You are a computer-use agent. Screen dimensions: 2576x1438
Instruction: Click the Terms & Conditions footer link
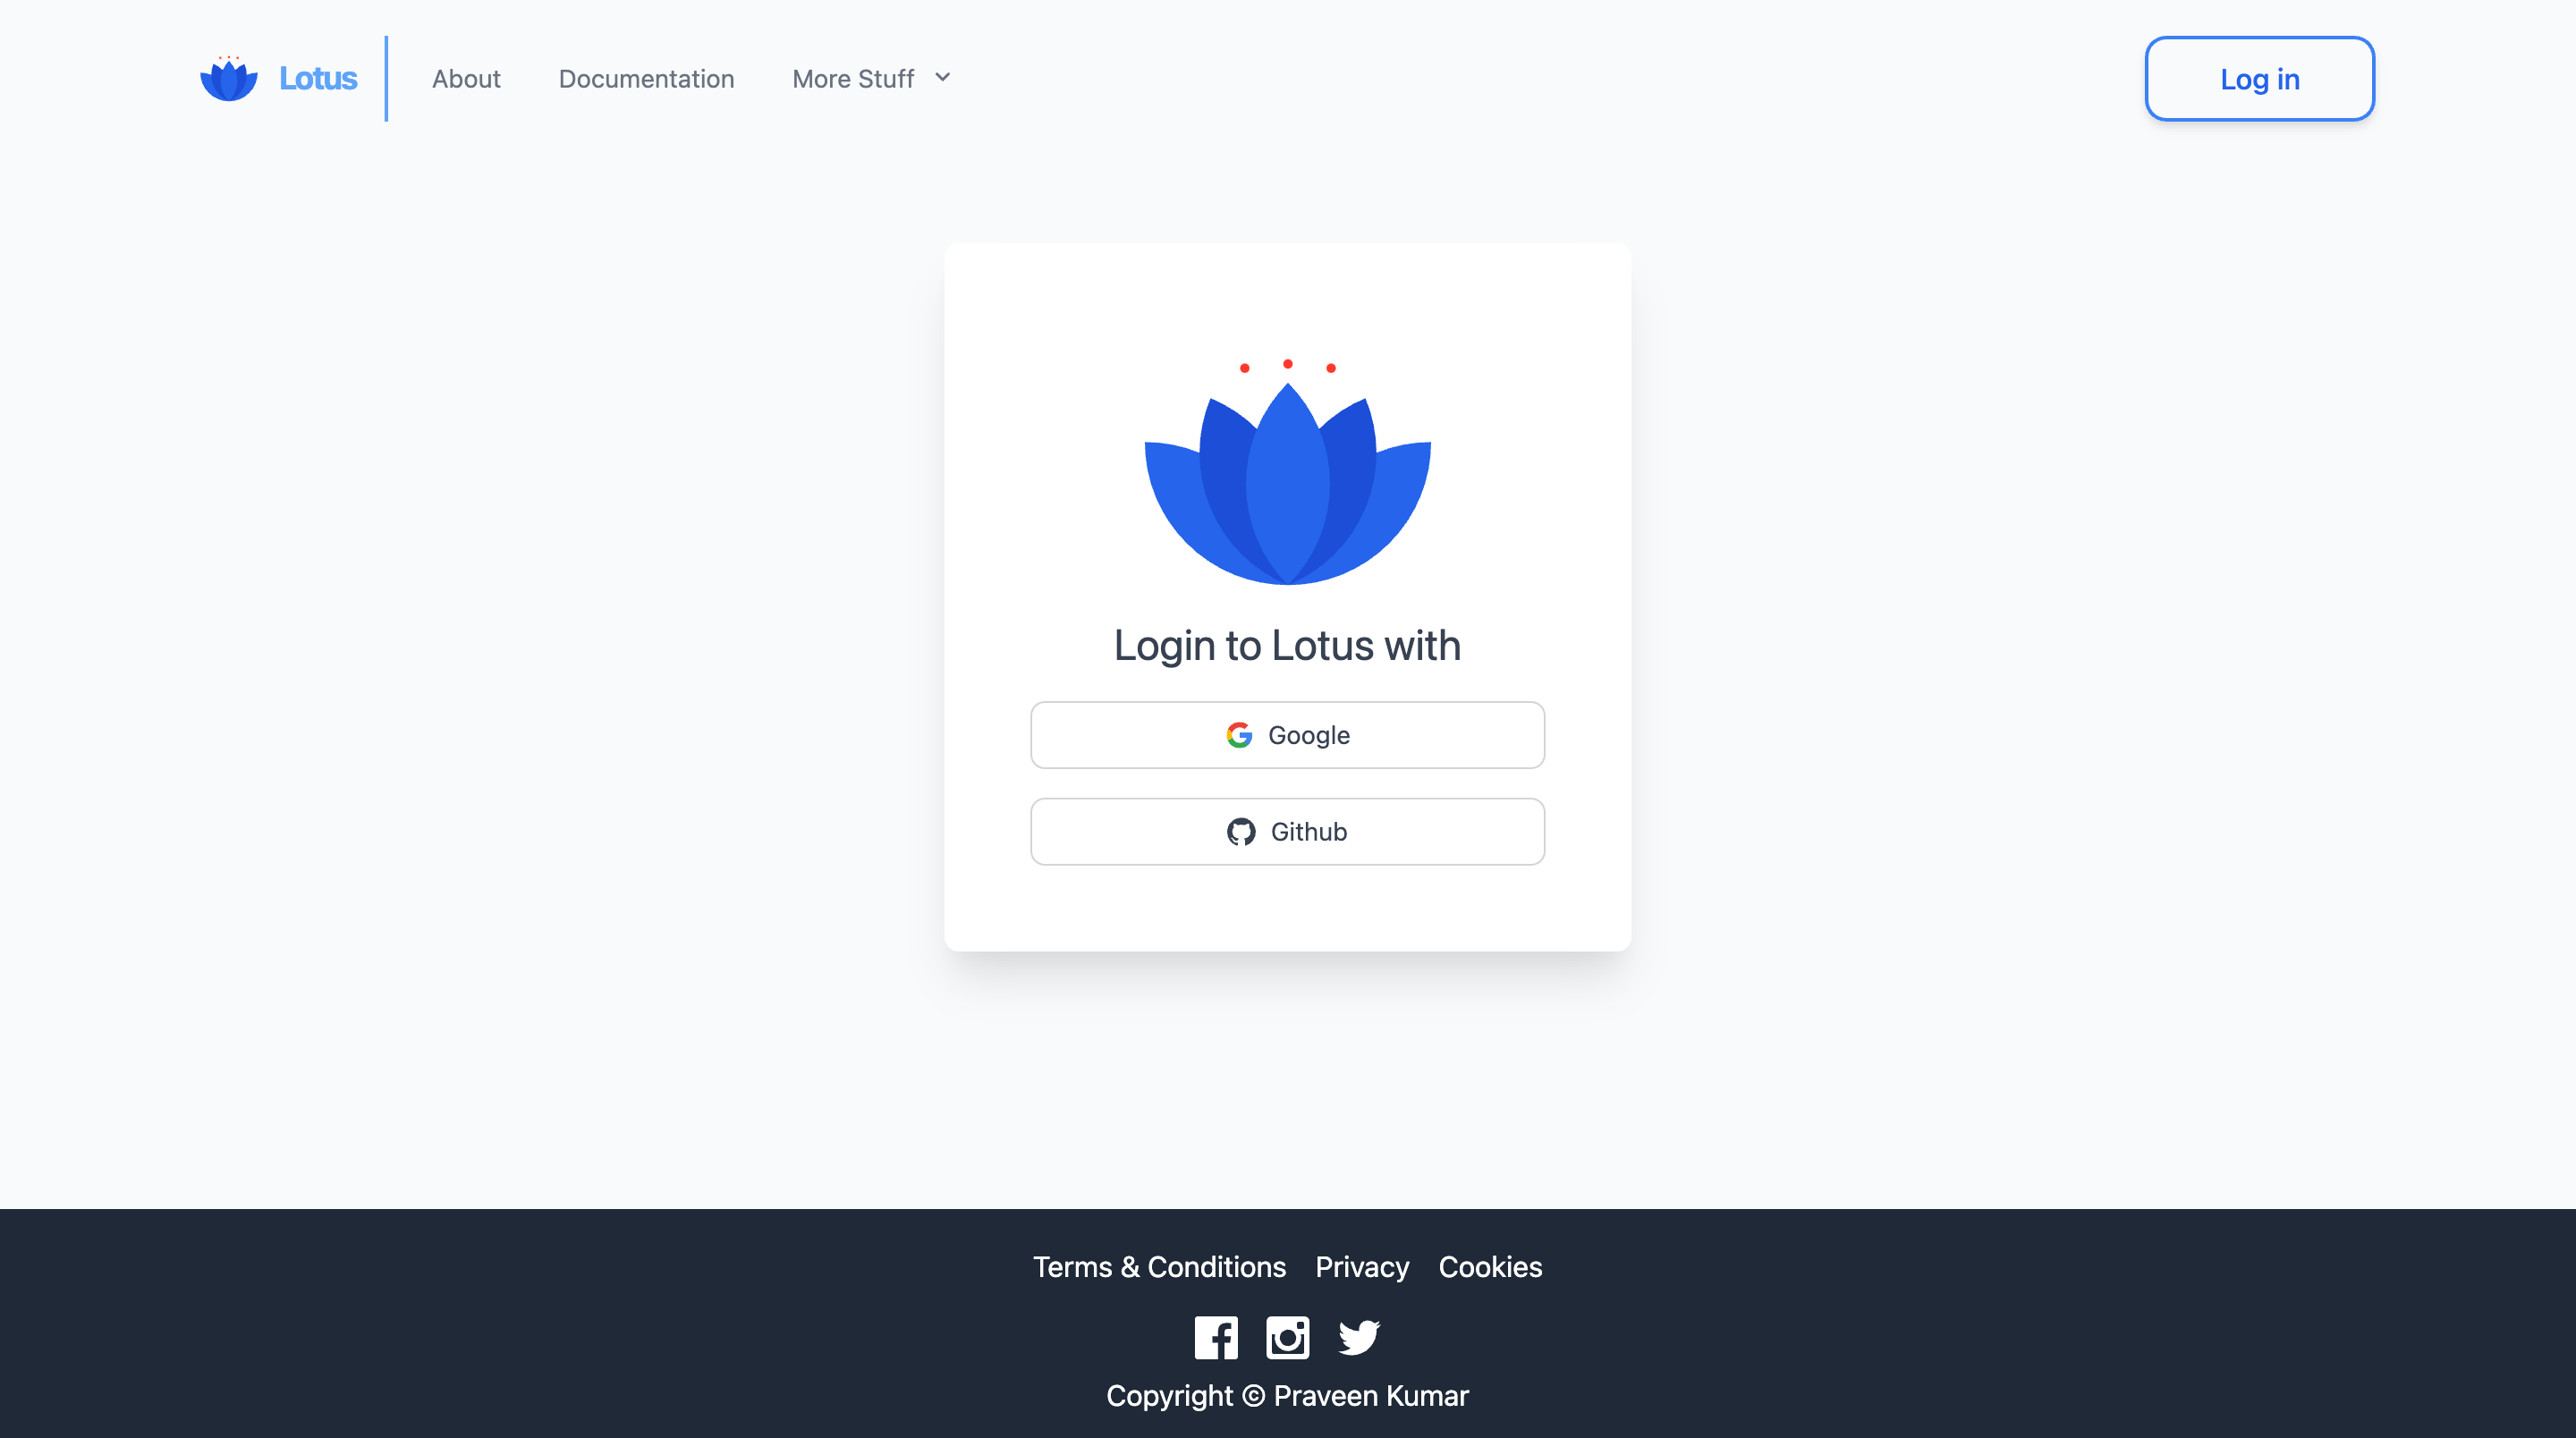(1157, 1266)
